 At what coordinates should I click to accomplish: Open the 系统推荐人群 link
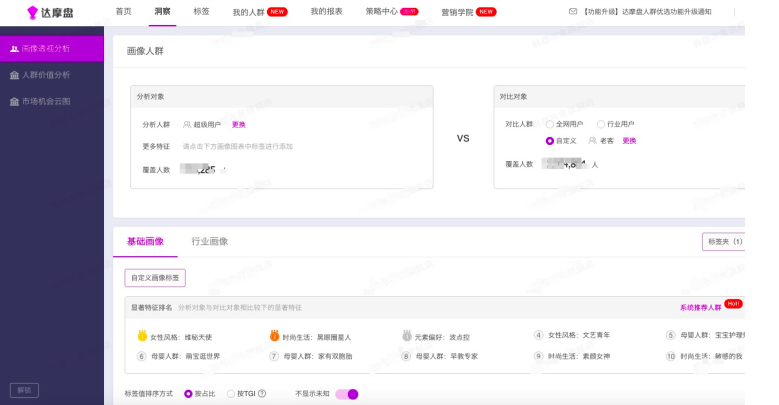(701, 308)
